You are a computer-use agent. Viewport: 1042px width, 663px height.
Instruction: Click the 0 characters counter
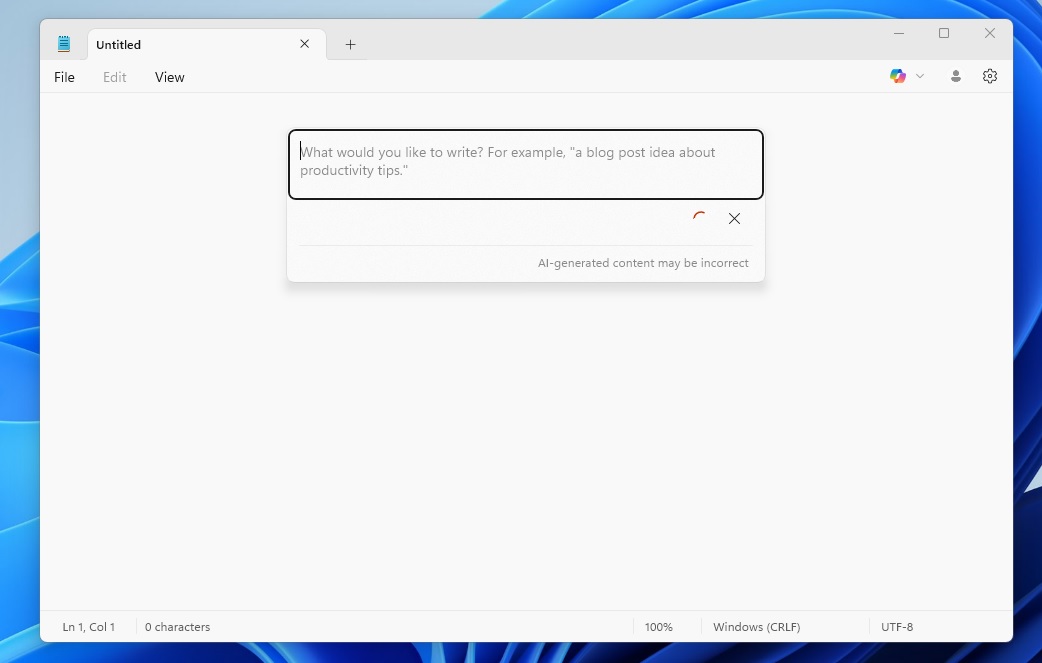(x=177, y=627)
